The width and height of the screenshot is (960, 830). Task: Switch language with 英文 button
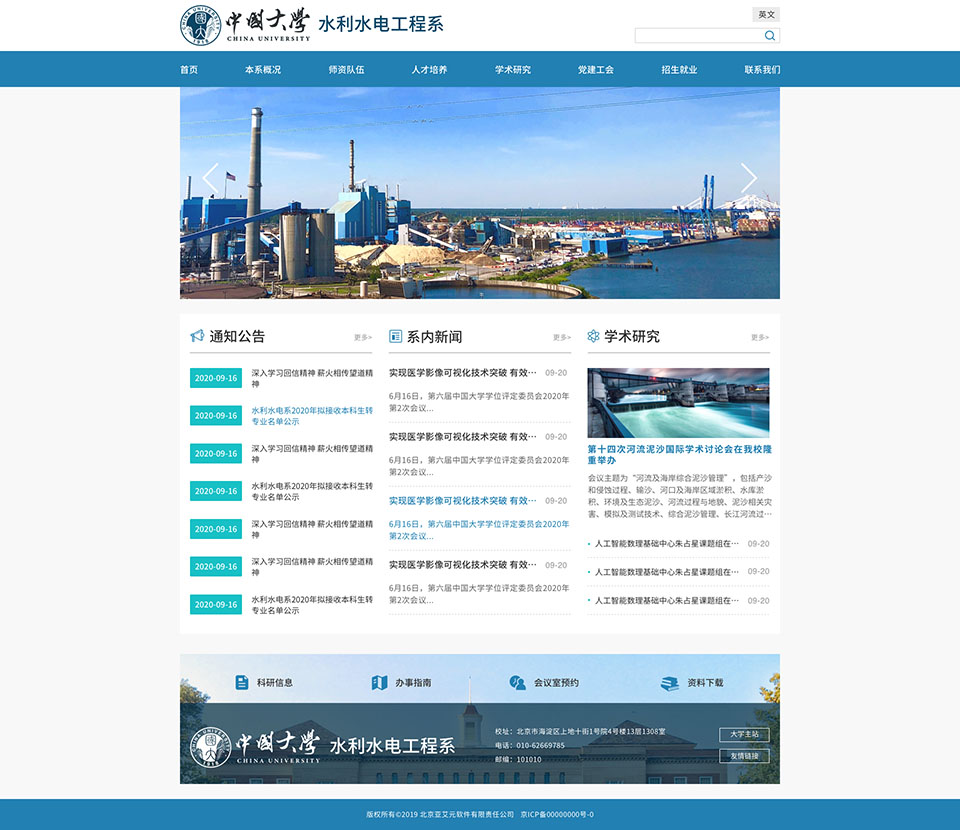pos(766,14)
